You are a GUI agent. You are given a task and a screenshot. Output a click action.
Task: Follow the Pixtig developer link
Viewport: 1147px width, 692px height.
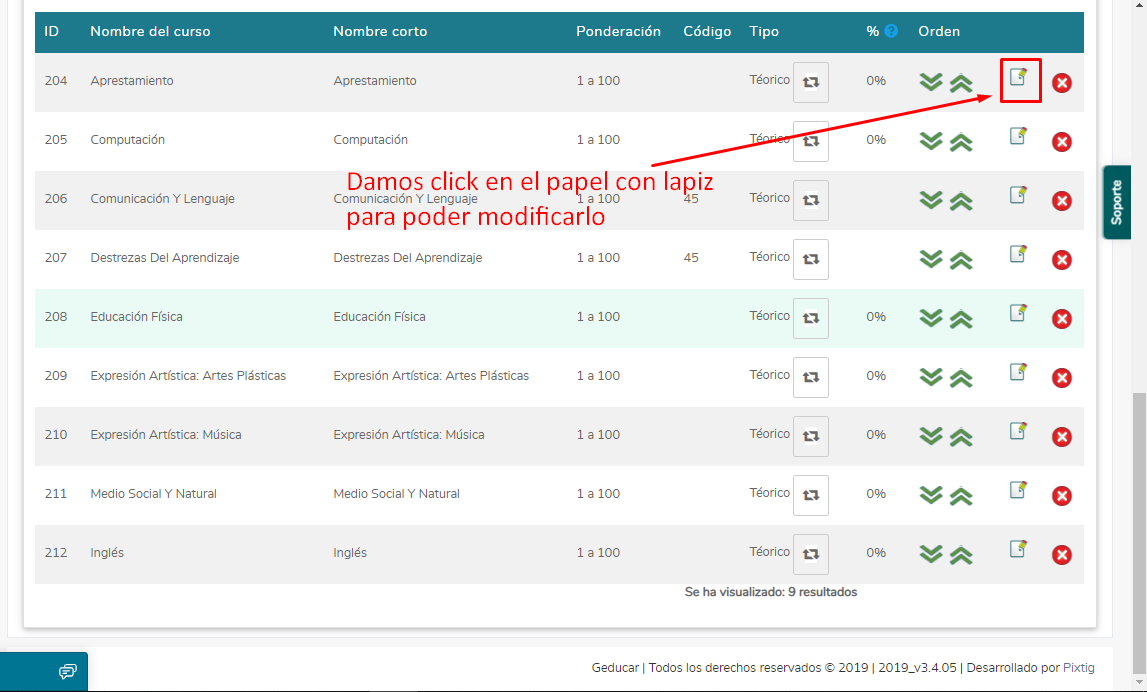(1078, 667)
